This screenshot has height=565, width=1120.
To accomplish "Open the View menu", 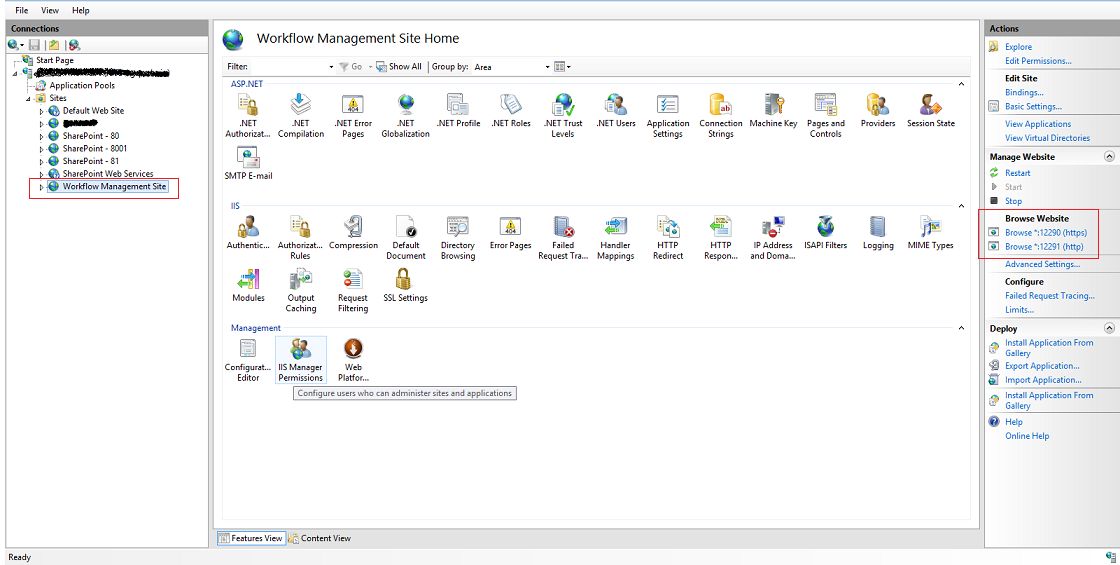I will tap(50, 11).
